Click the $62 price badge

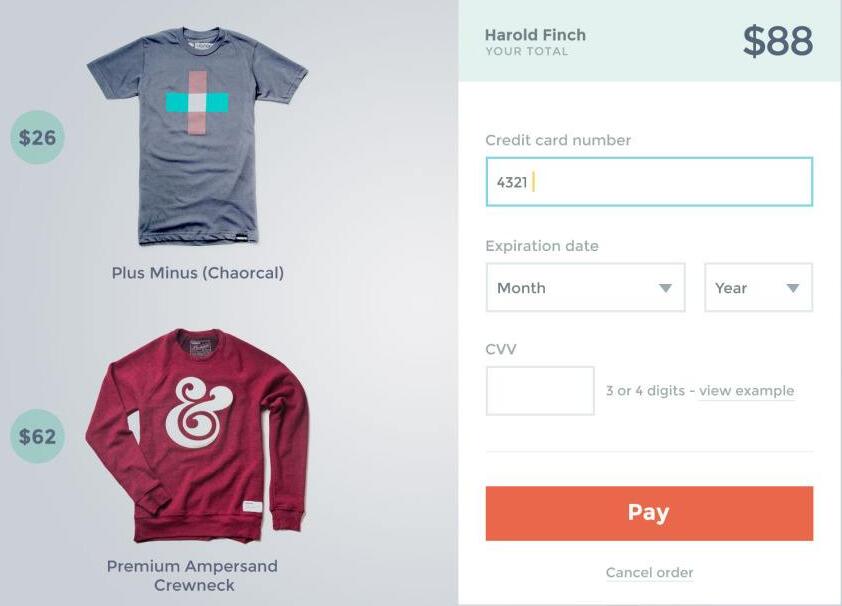click(37, 436)
